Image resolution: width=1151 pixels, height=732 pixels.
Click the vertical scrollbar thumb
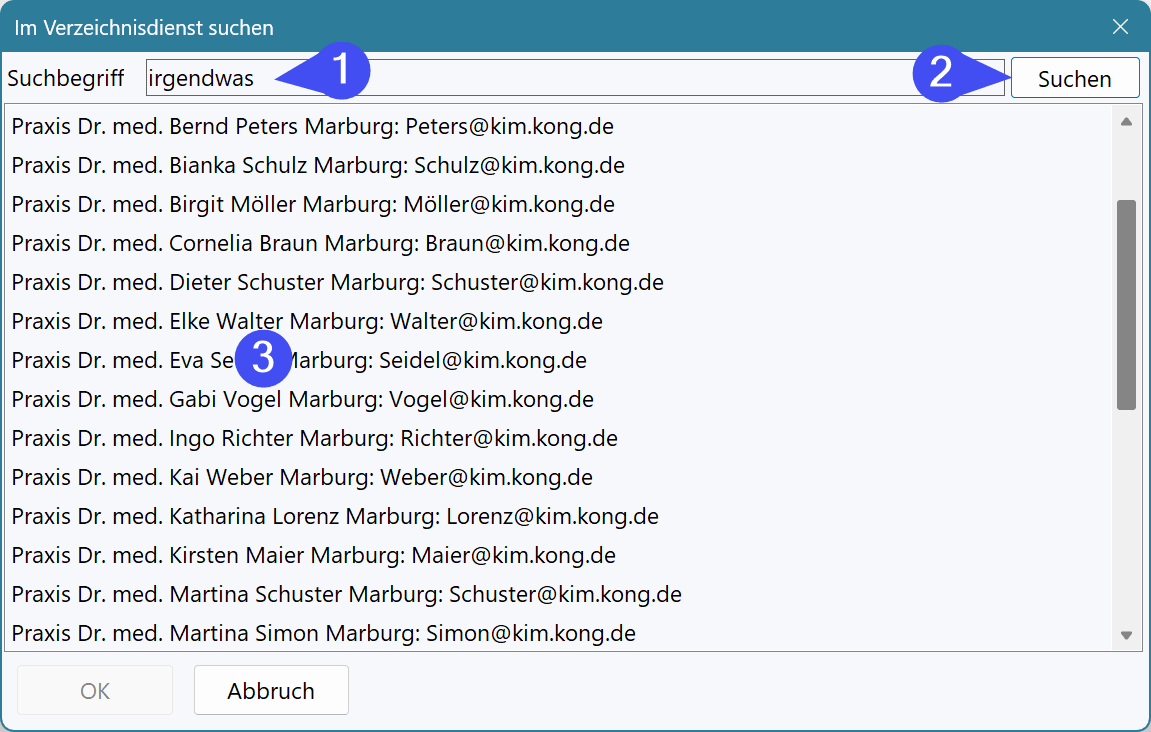coord(1126,304)
